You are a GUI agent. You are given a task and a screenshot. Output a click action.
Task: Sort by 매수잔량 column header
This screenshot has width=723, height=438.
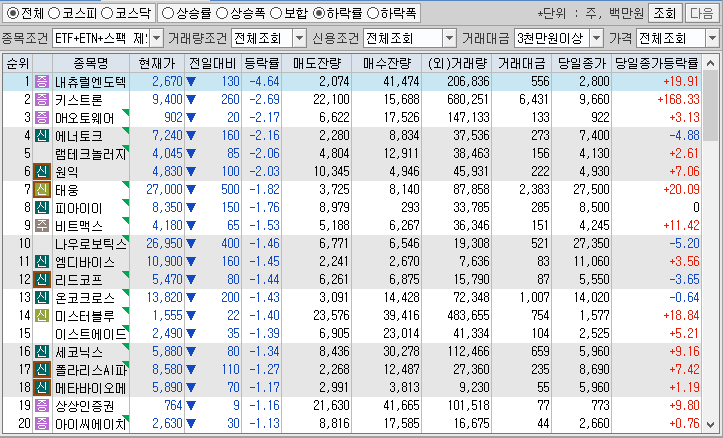(x=386, y=64)
